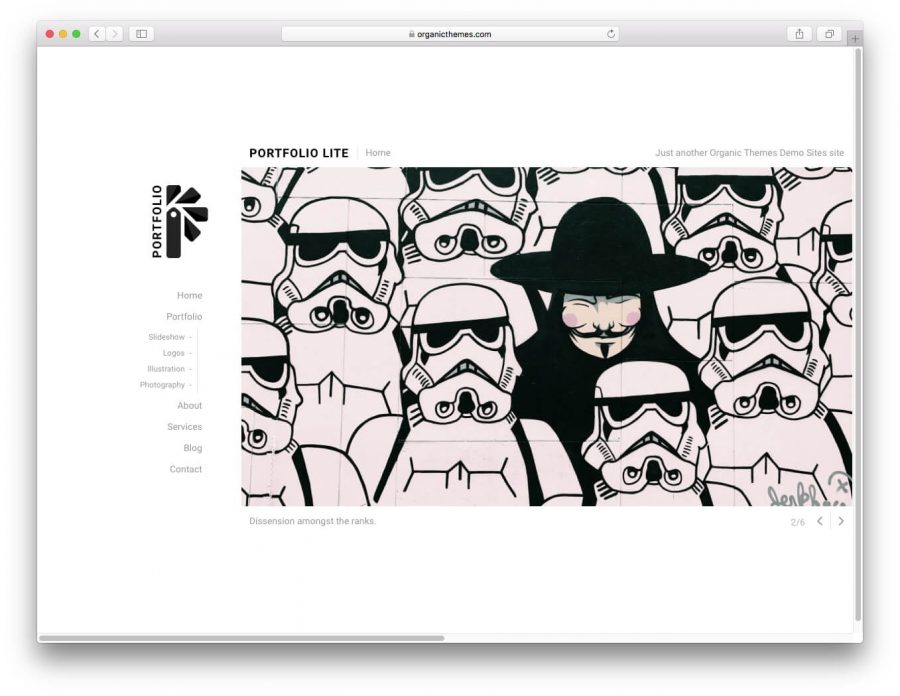
Task: Show previous slide with left chevron
Action: [820, 521]
